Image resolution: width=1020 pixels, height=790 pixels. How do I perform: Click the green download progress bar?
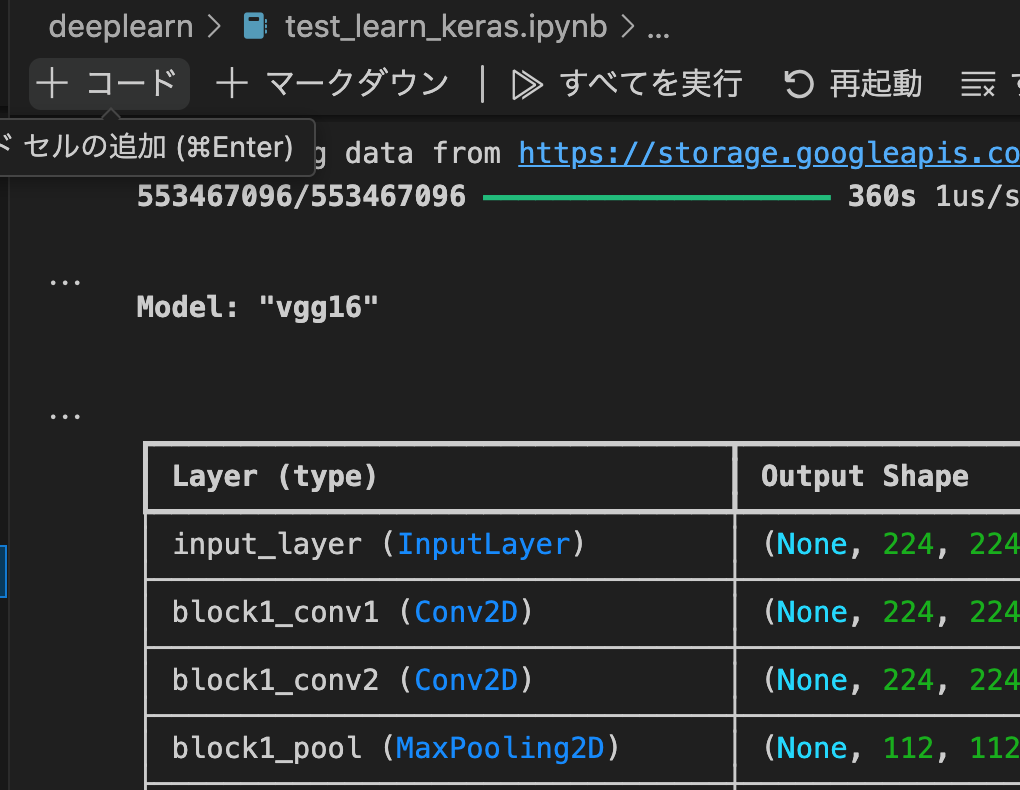(656, 197)
